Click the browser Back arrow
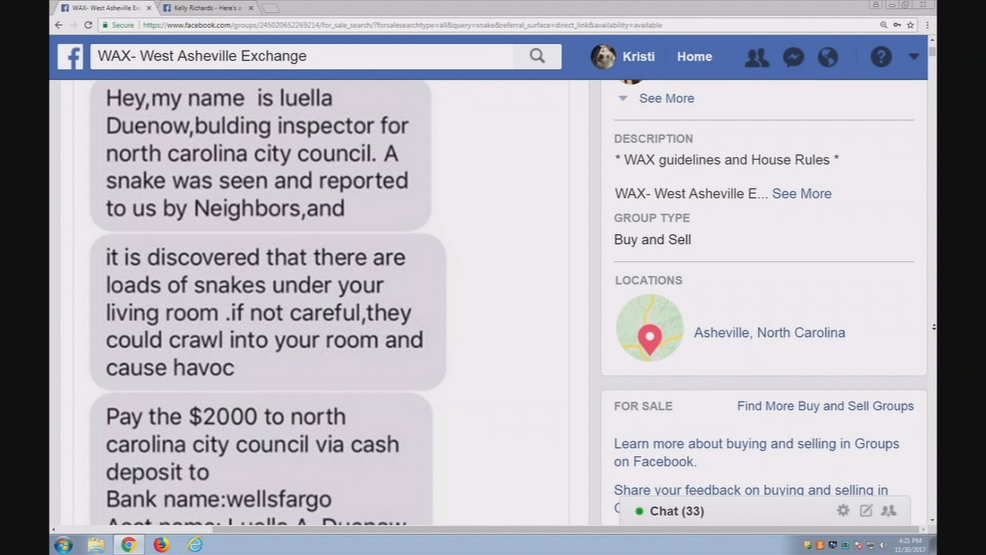This screenshot has width=986, height=555. 58,25
